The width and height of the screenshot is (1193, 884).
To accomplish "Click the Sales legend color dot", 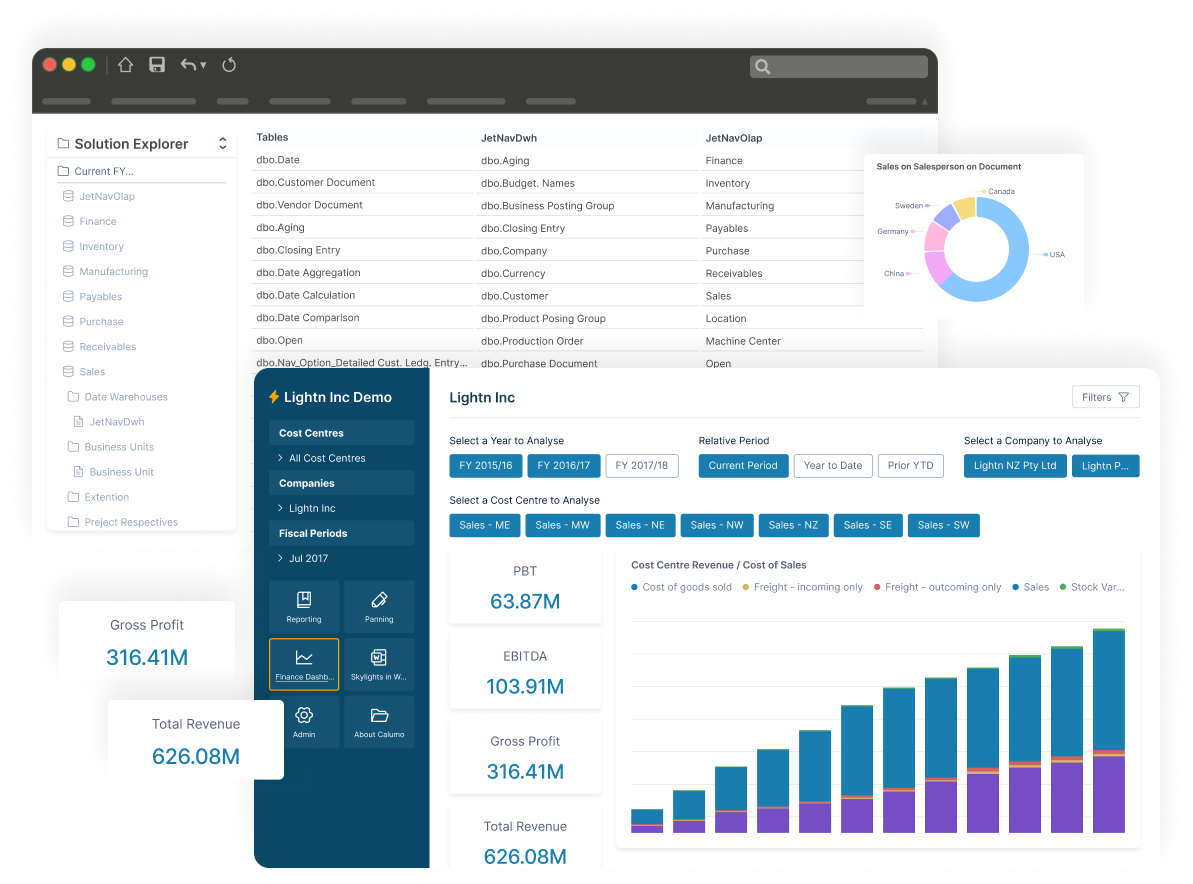I will tap(1016, 588).
